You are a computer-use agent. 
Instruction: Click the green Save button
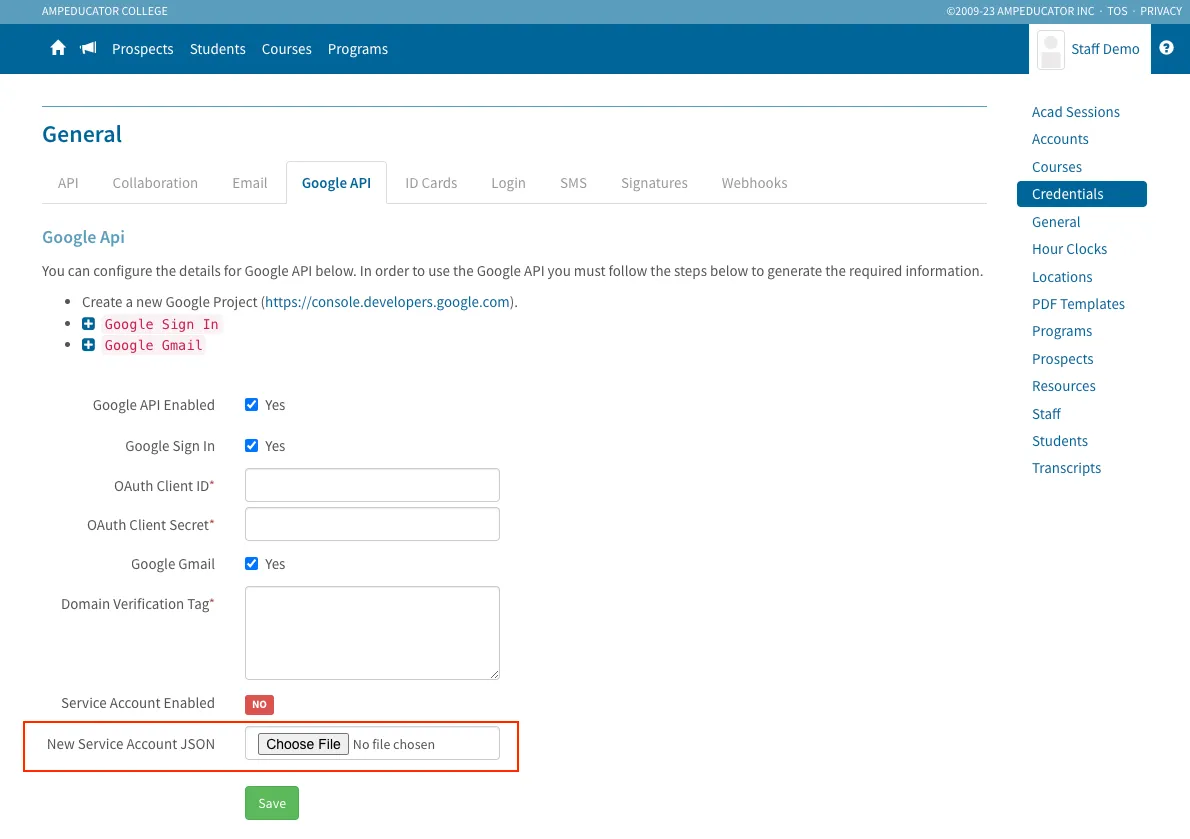(x=272, y=803)
